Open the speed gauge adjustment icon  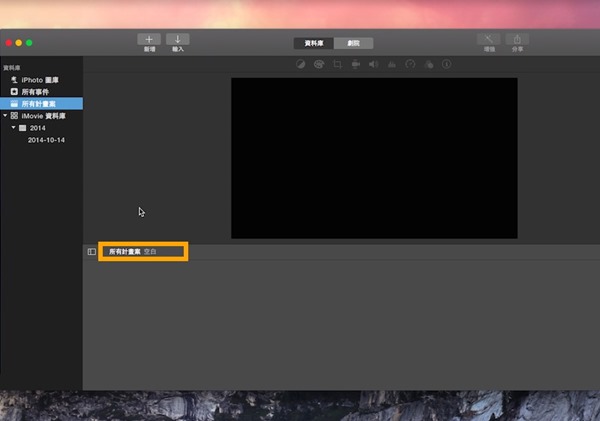(409, 64)
